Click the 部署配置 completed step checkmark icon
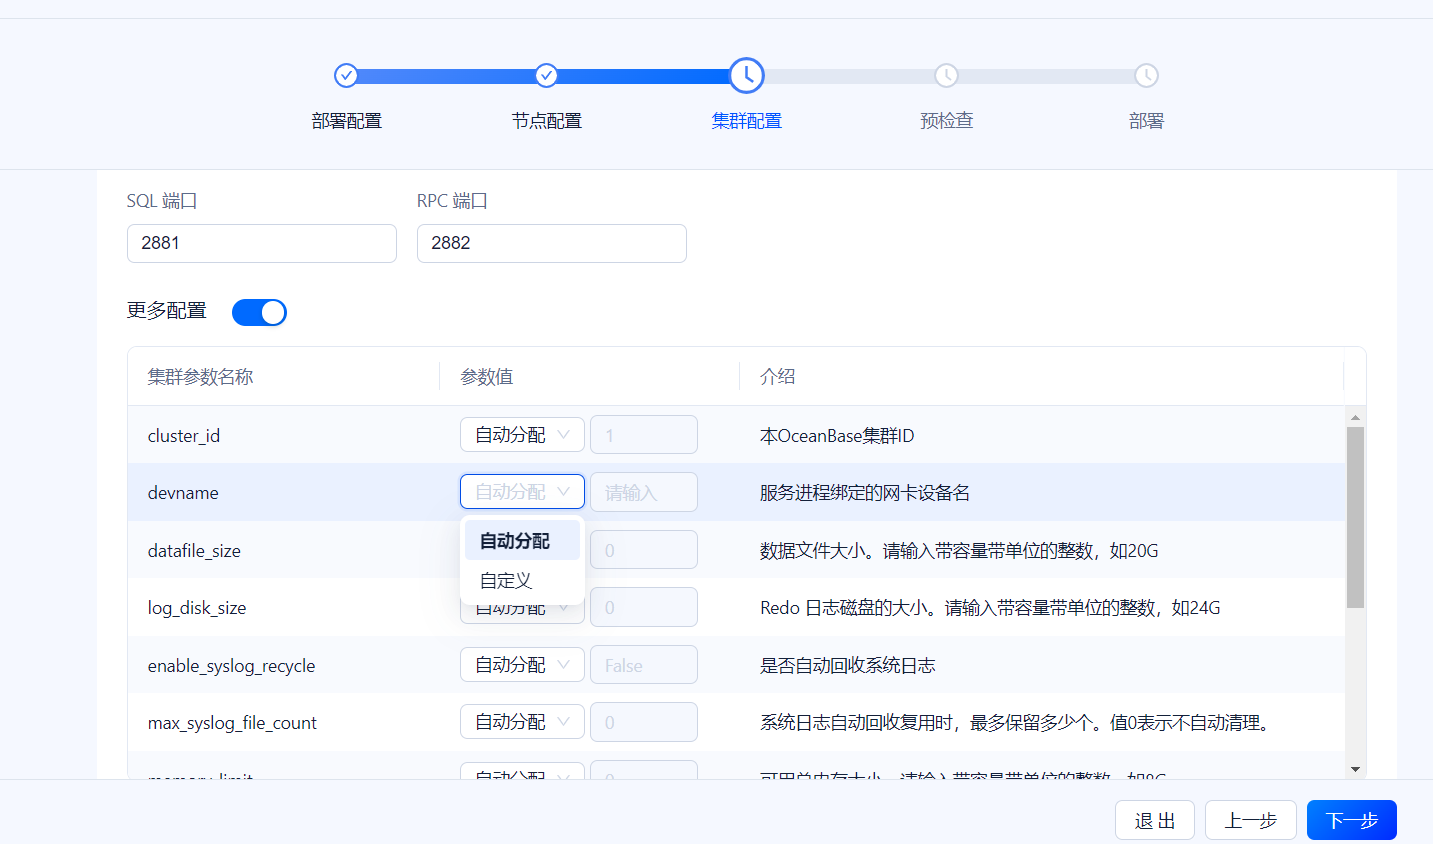The image size is (1433, 844). click(x=346, y=75)
